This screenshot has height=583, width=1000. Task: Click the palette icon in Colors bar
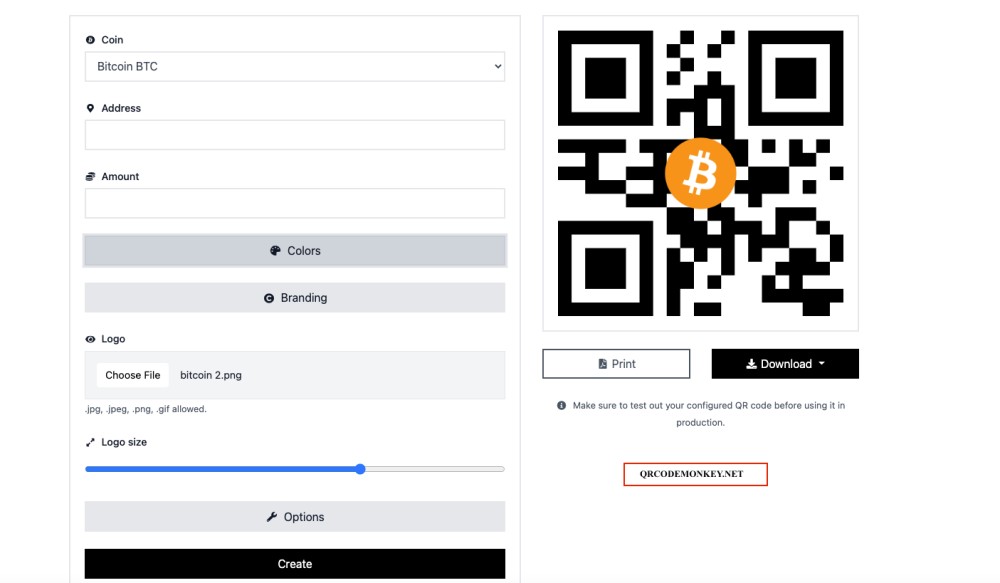275,251
